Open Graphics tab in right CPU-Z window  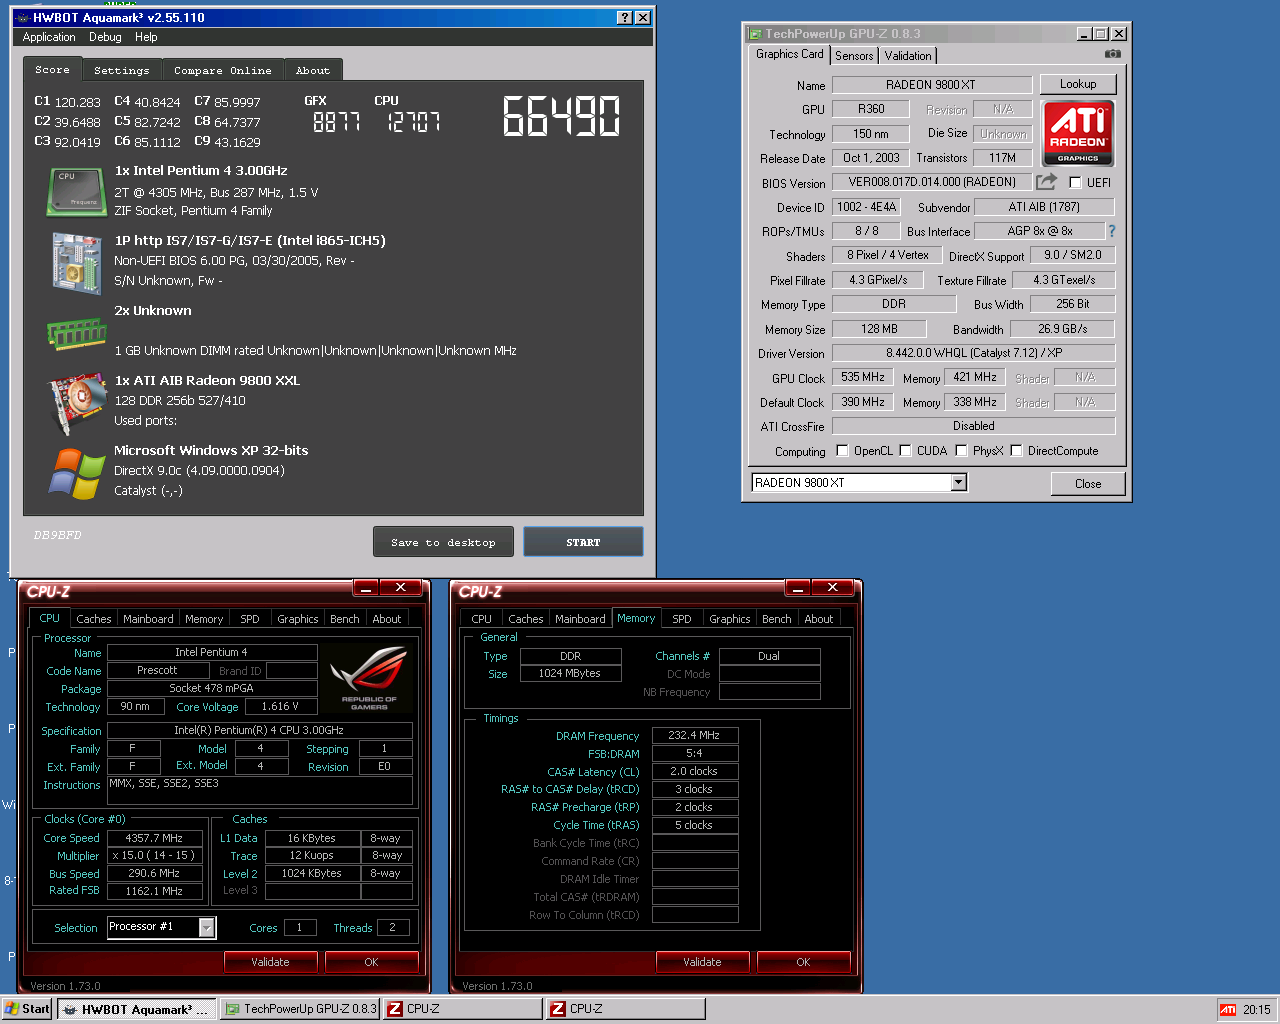(x=730, y=619)
